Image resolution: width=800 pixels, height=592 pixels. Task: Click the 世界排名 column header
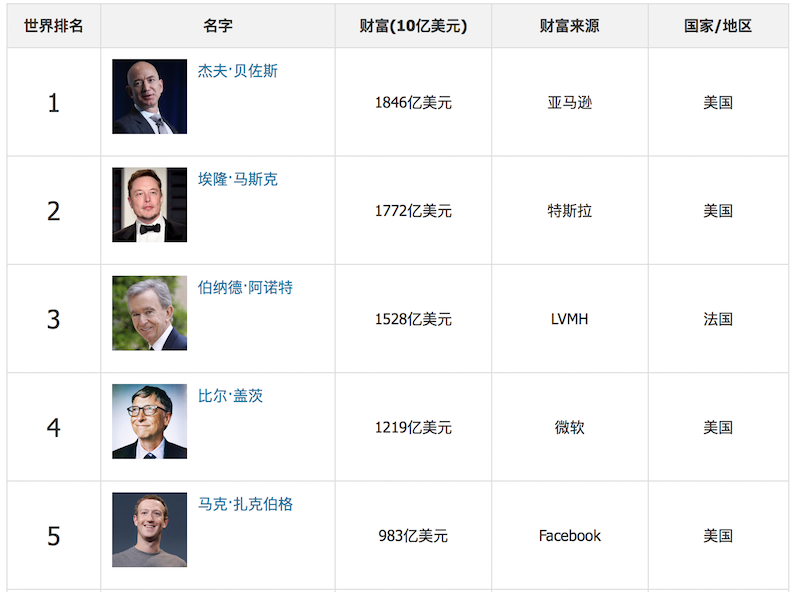pyautogui.click(x=53, y=26)
